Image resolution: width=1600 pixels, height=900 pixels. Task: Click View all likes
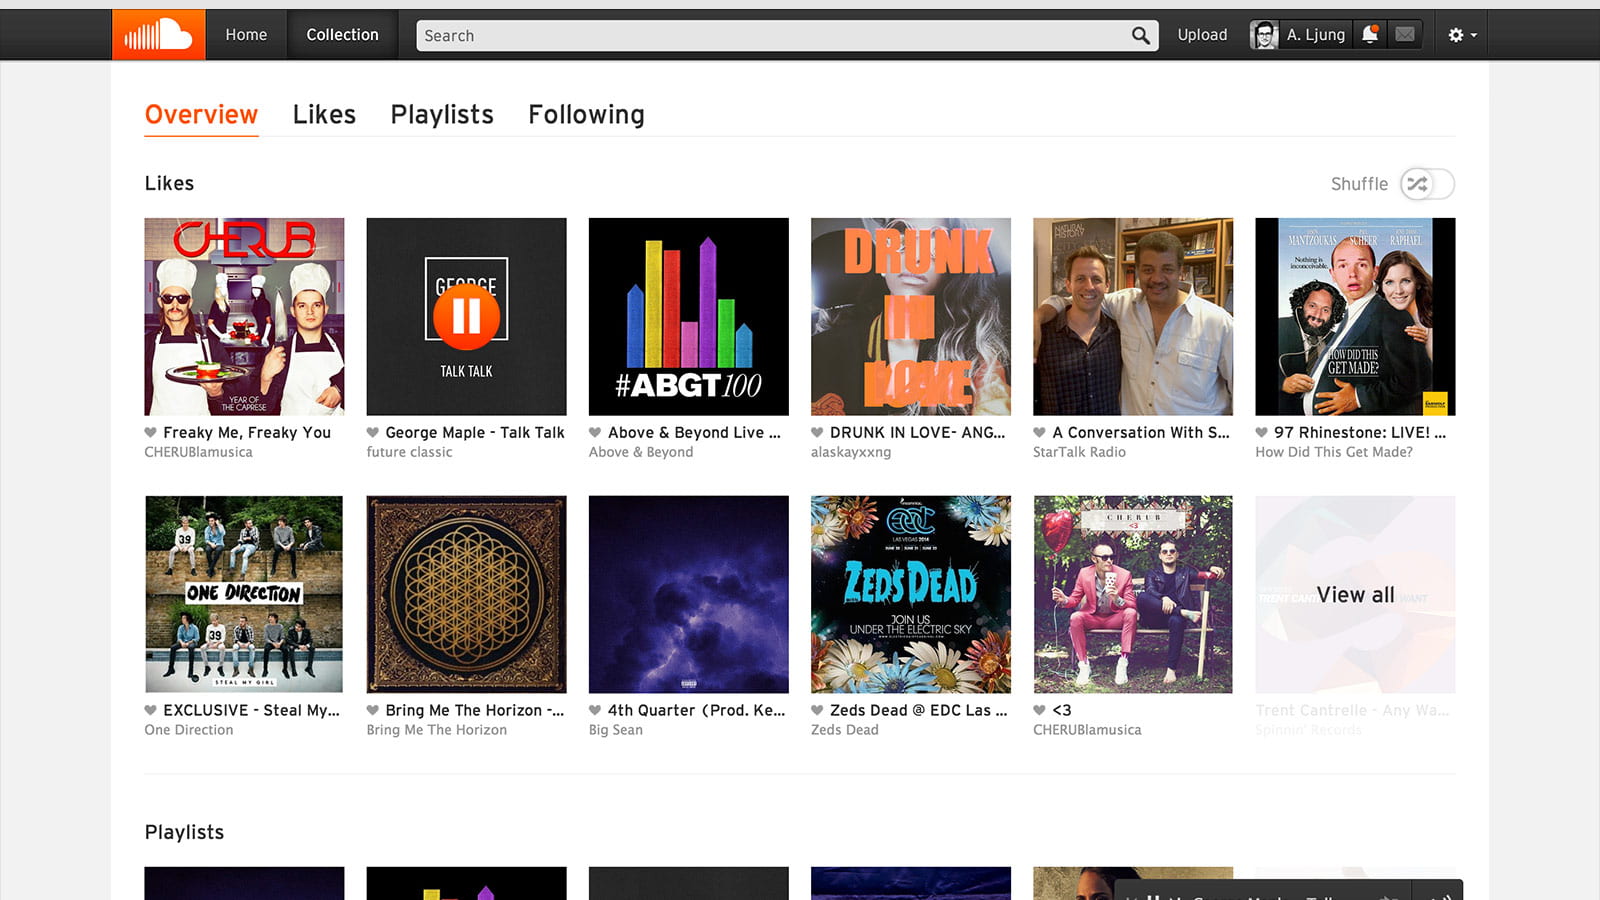[1355, 595]
